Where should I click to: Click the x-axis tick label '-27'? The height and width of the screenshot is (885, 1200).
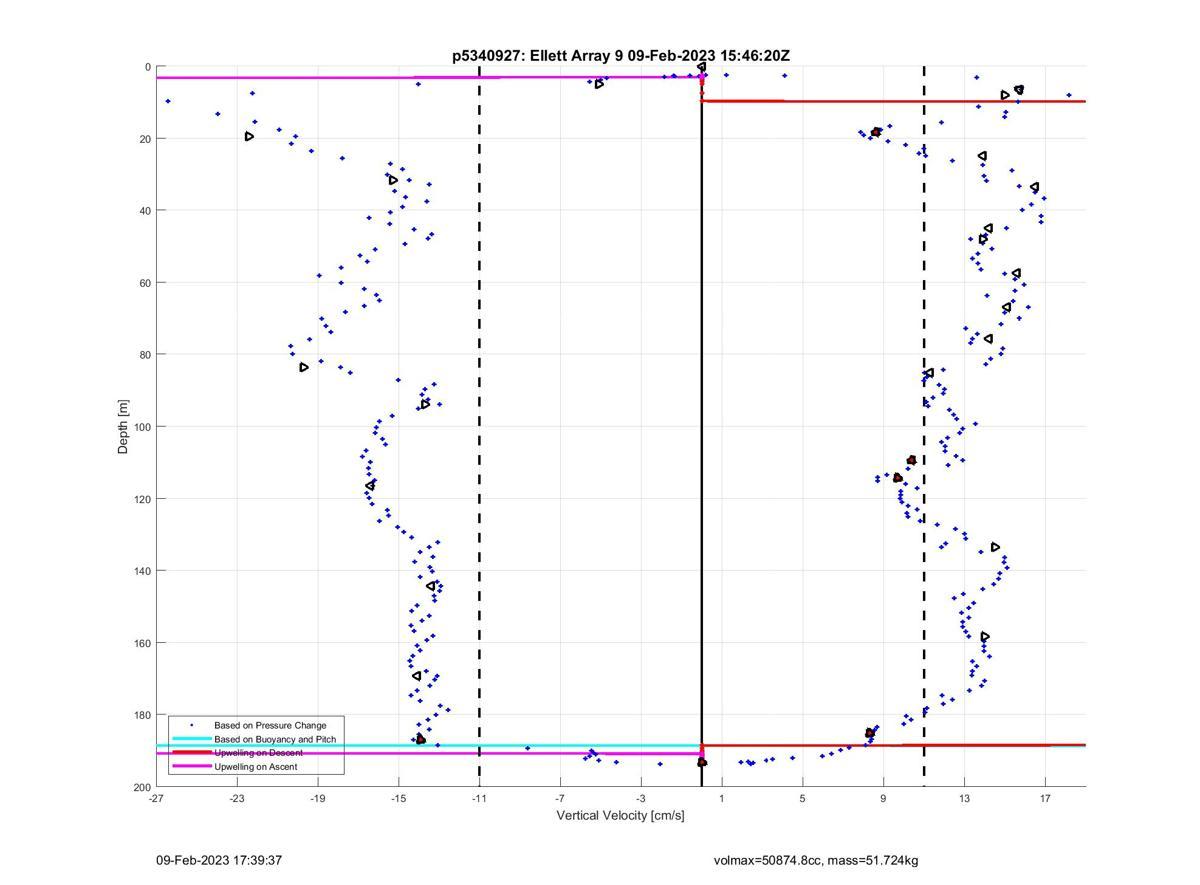[156, 799]
